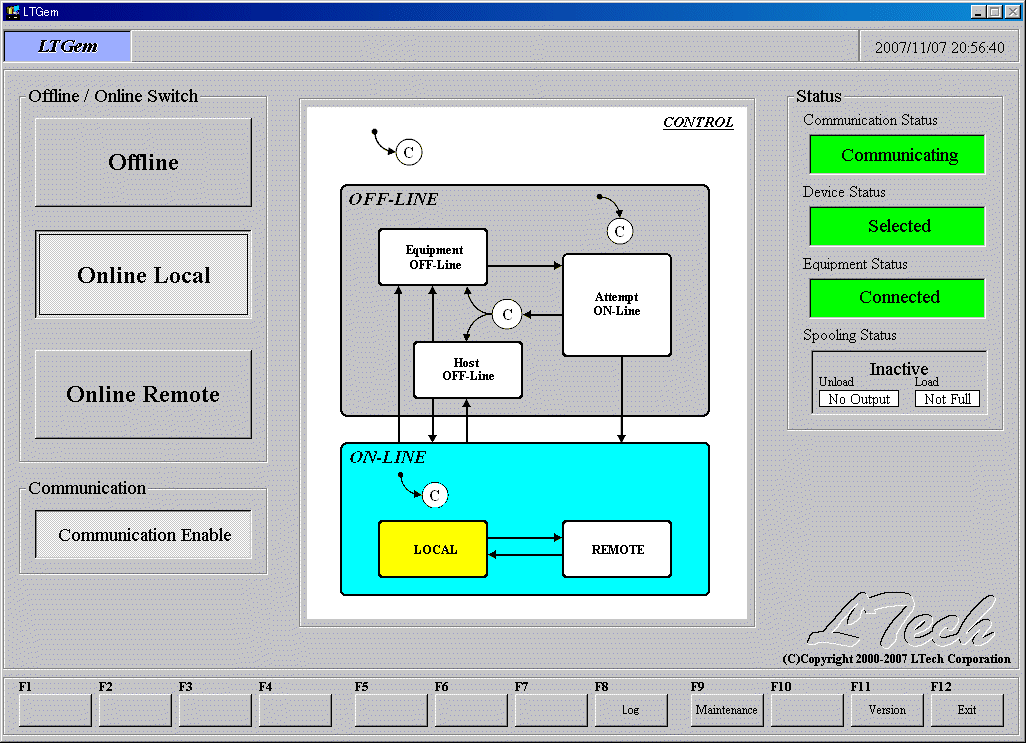Open the Log with the F8 button
This screenshot has width=1026, height=743.
pos(630,710)
